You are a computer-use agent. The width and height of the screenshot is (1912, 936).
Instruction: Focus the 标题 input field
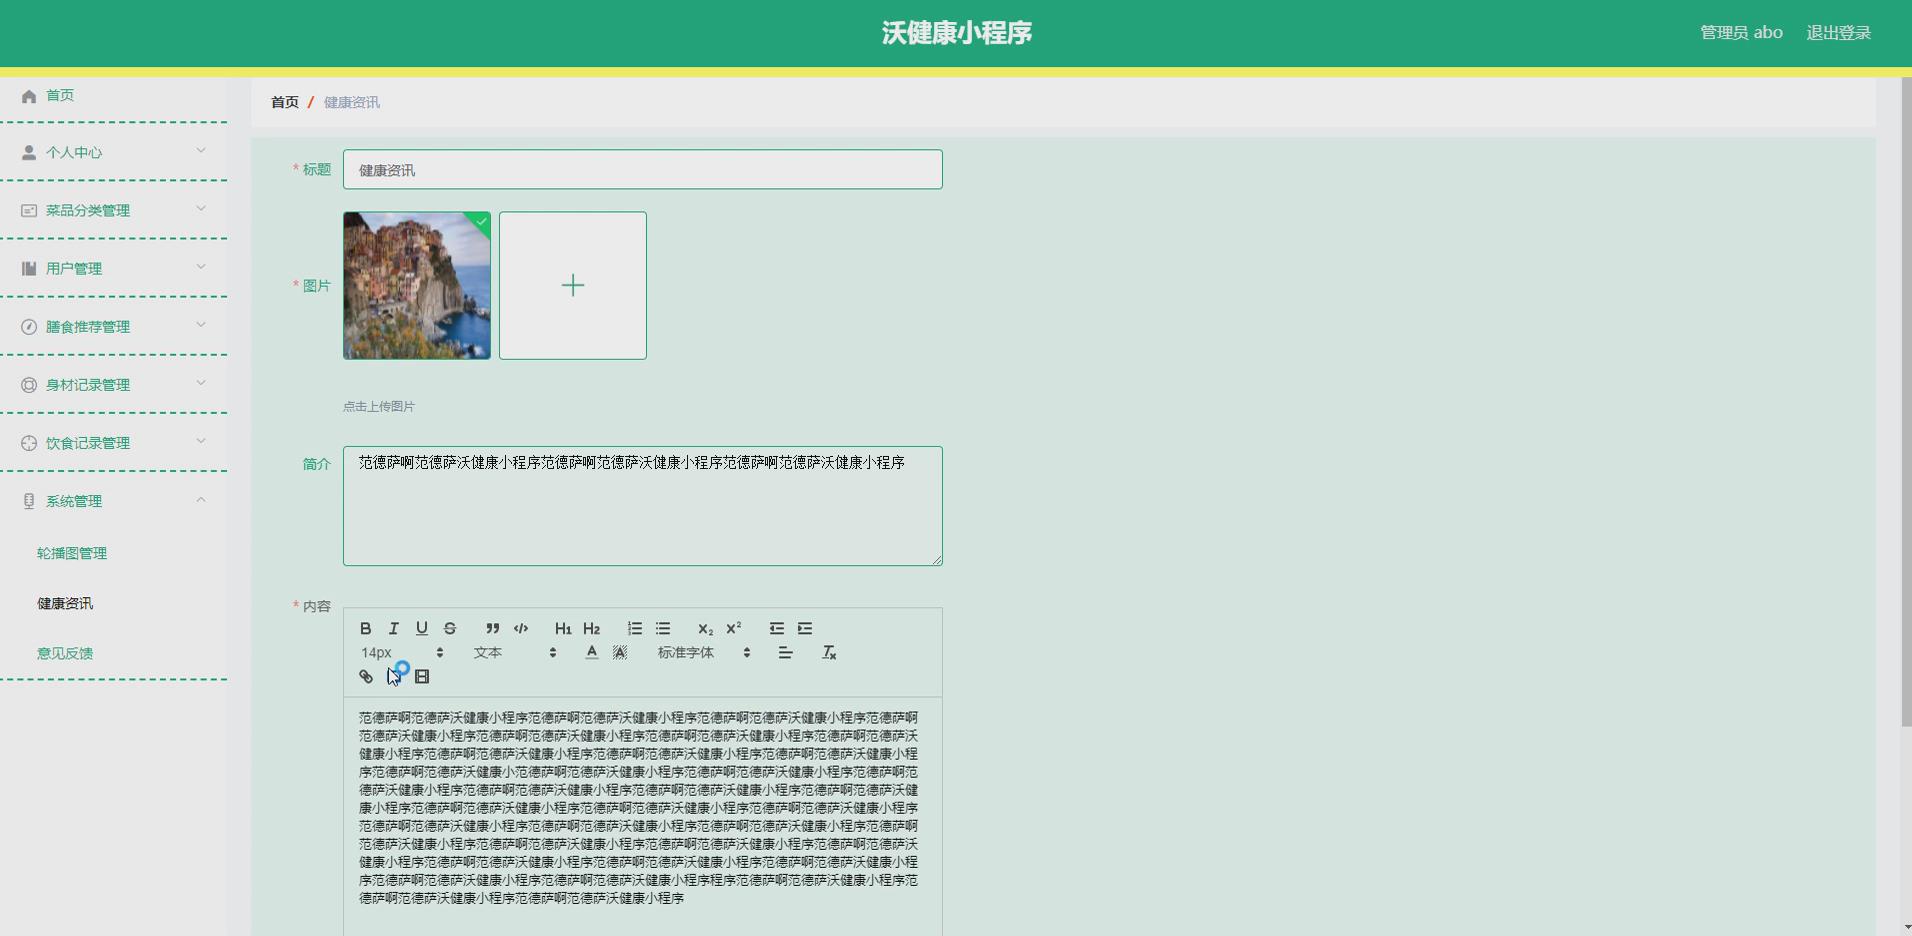point(643,169)
